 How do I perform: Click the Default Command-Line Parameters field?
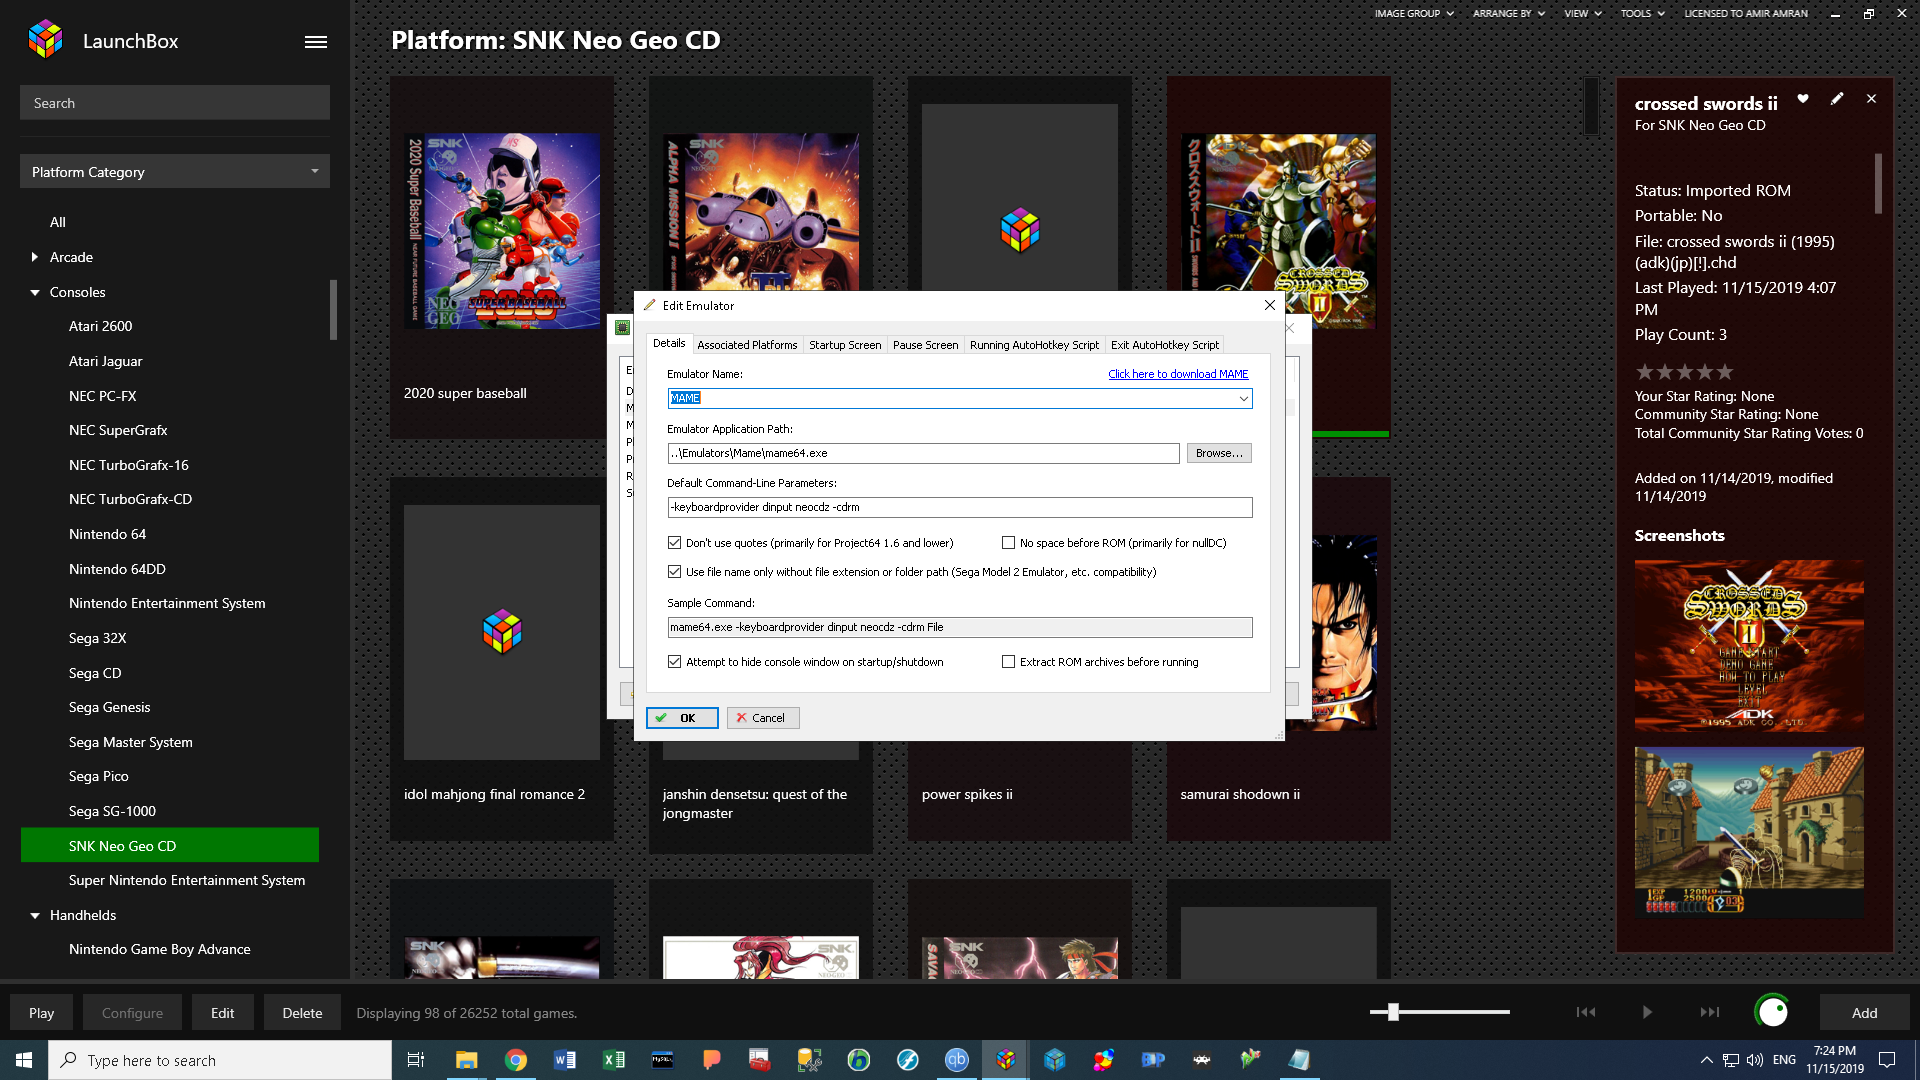pos(960,507)
